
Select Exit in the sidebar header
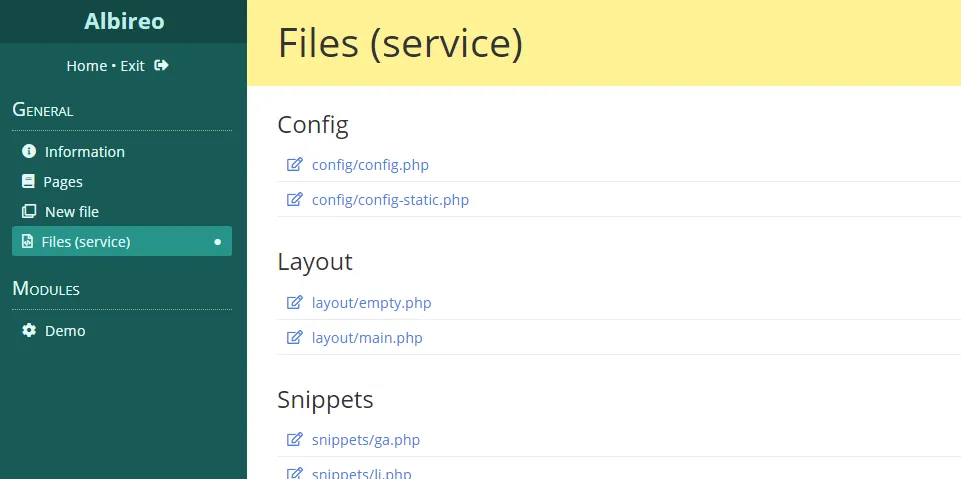(x=132, y=66)
